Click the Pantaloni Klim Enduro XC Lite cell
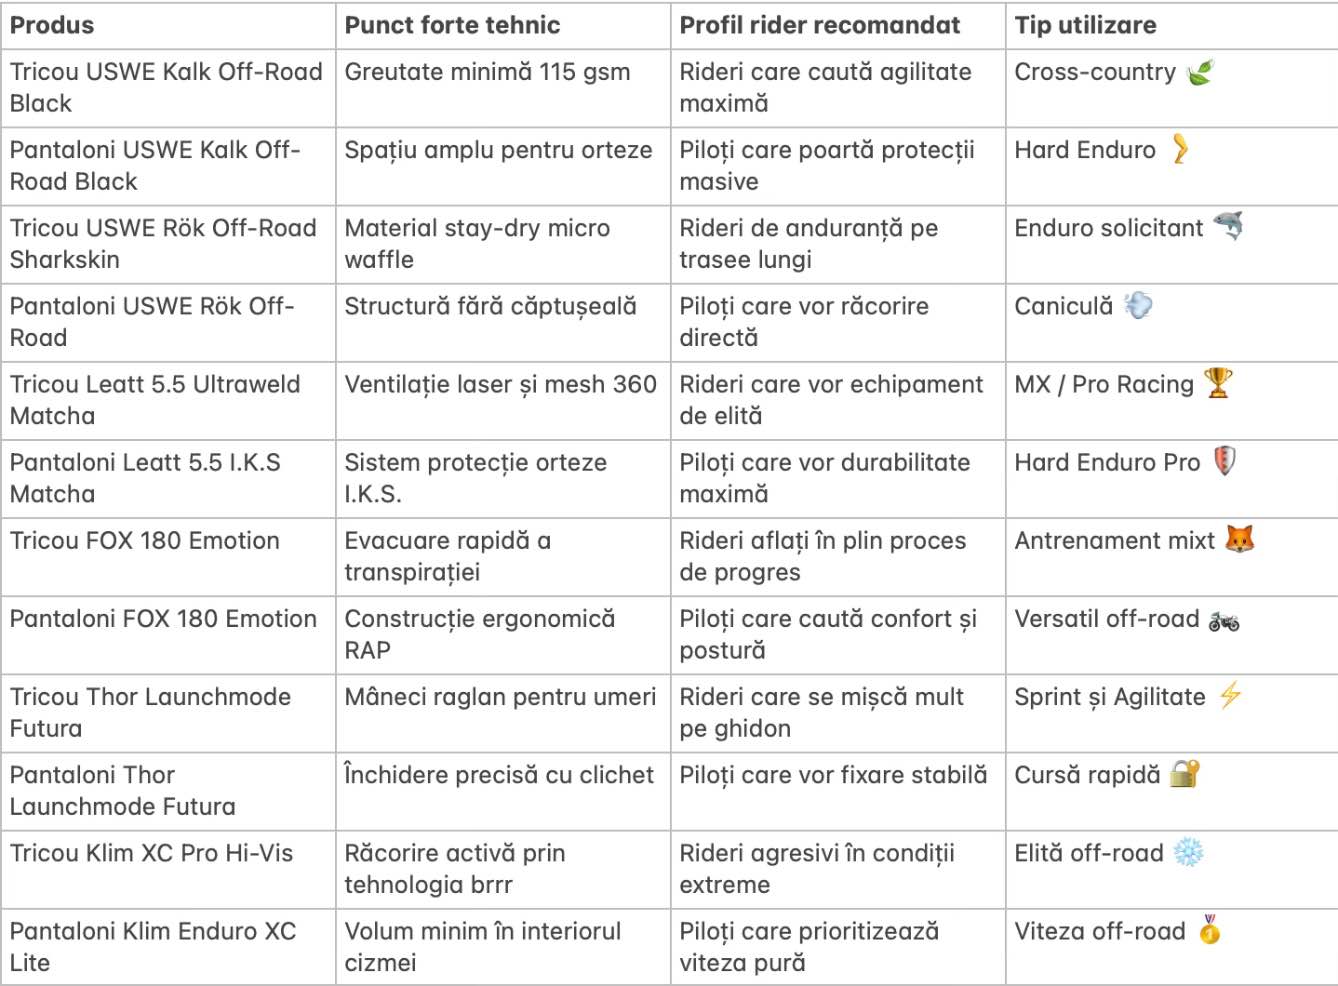This screenshot has width=1338, height=986. (153, 946)
